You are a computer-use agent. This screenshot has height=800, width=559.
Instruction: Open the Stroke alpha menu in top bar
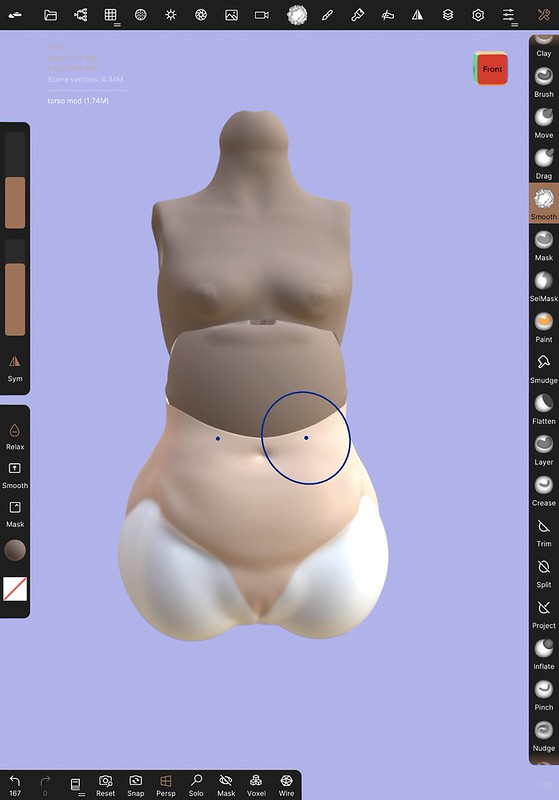pyautogui.click(x=297, y=15)
